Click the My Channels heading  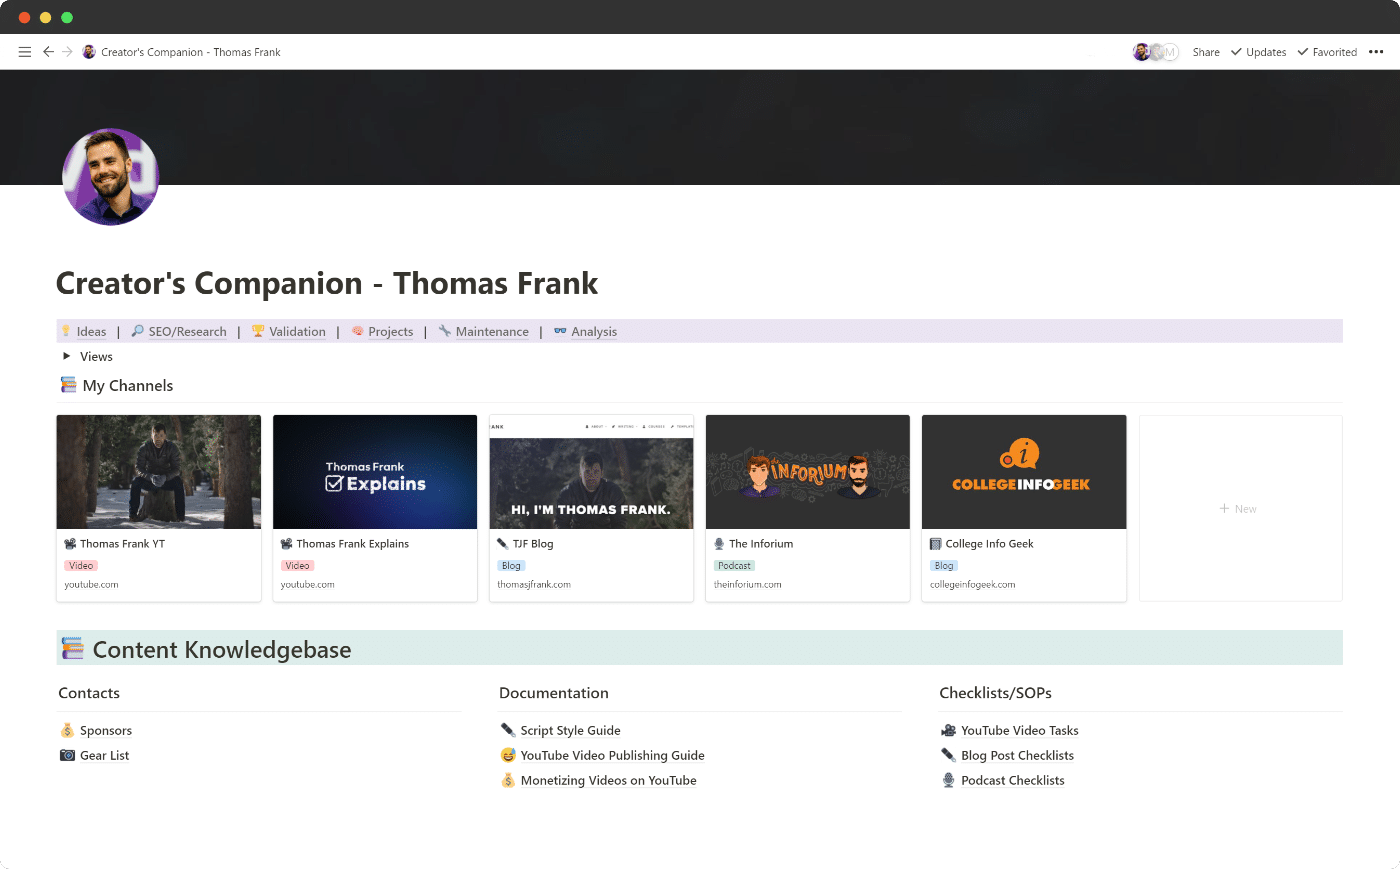[128, 386]
